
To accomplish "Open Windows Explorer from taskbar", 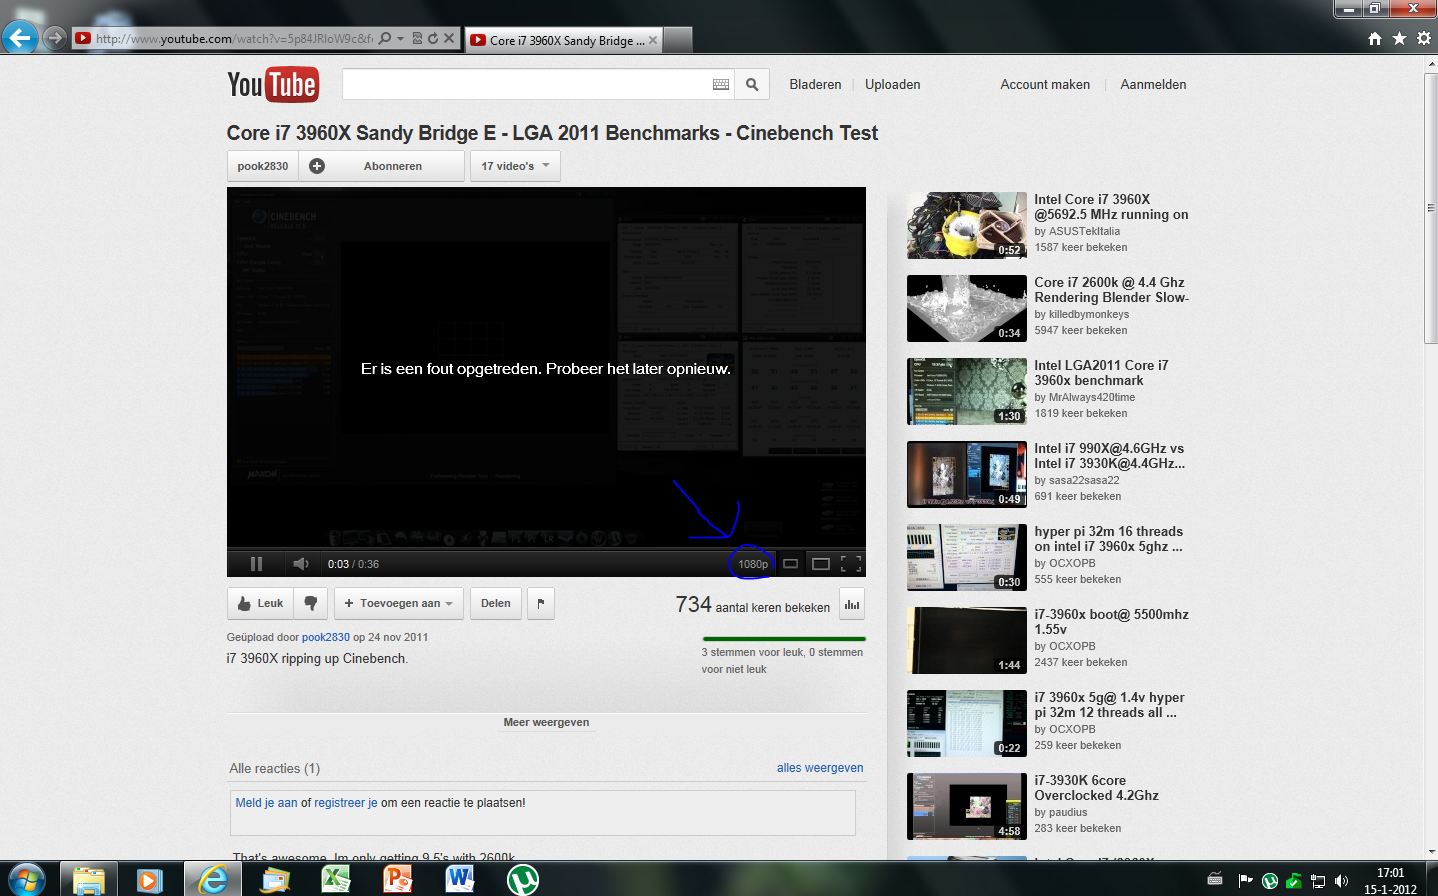I will click(88, 880).
